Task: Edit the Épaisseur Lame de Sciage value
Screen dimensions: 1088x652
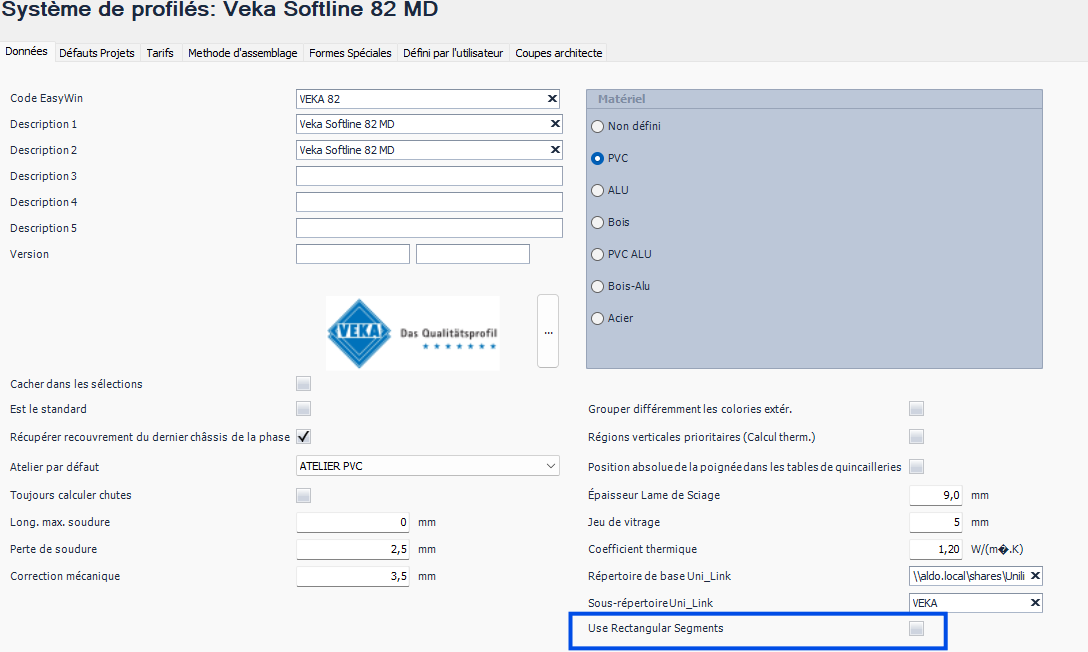Action: [935, 495]
